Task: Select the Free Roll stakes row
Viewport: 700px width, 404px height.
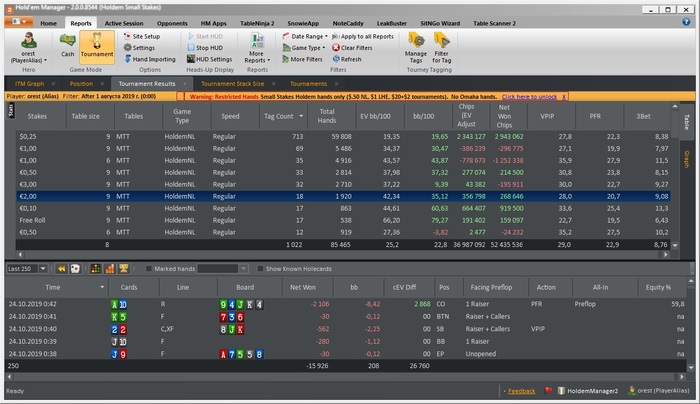Action: [x=343, y=220]
